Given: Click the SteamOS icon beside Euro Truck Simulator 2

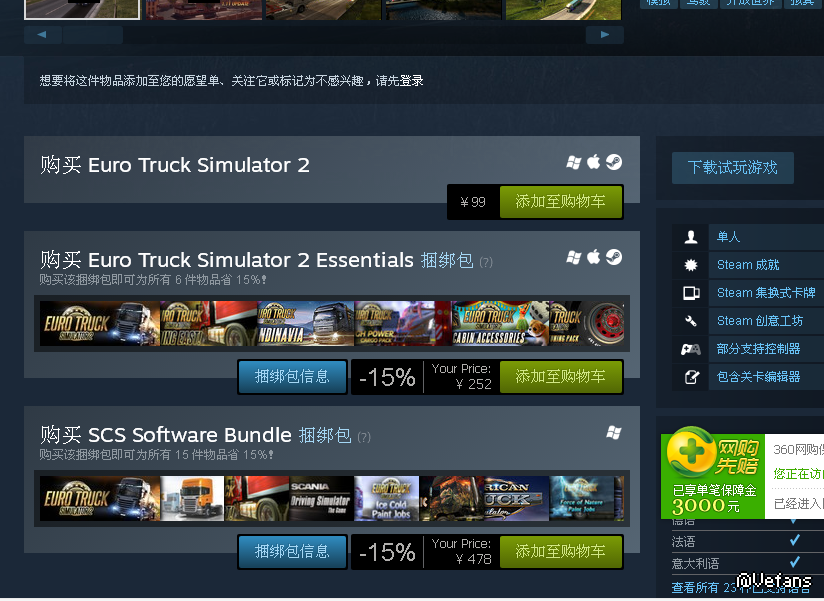Looking at the screenshot, I should [614, 162].
